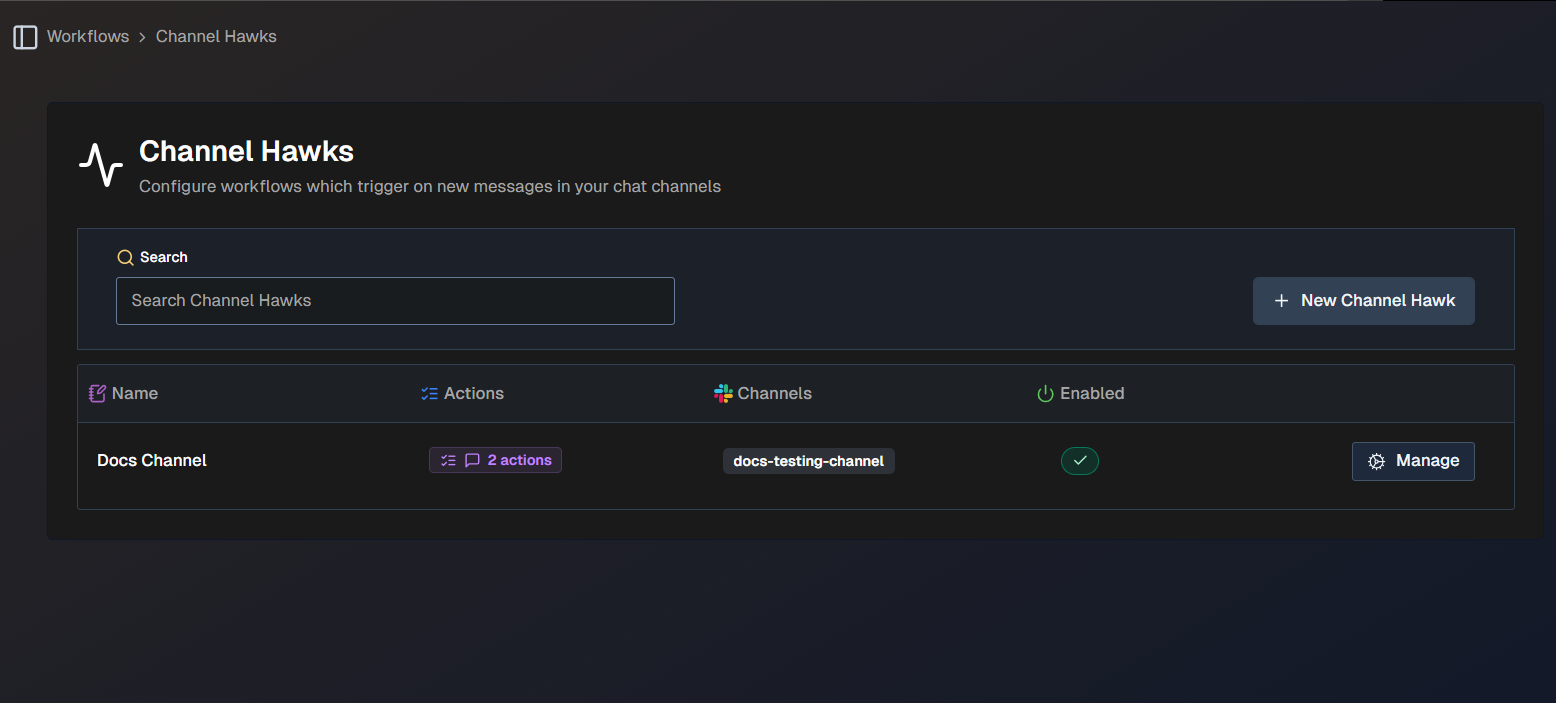This screenshot has width=1556, height=703.
Task: Disable the Docs Channel enabled checkmark
Action: [x=1080, y=461]
